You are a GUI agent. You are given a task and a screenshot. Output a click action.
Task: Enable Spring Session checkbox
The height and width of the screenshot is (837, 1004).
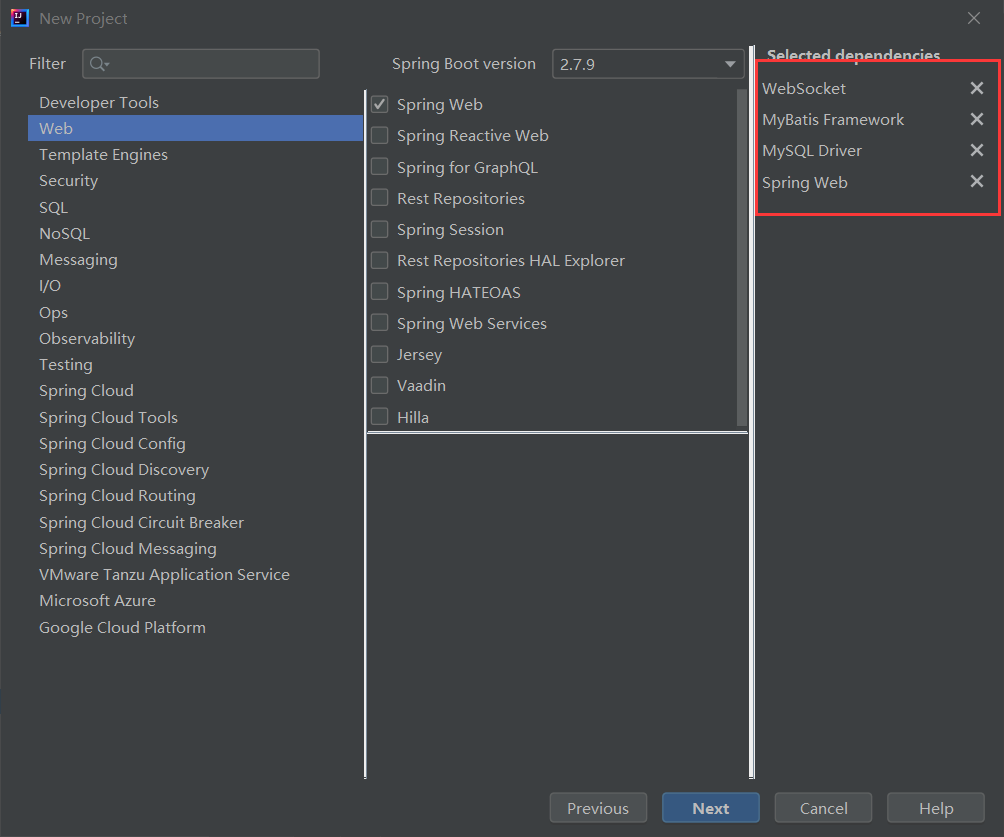(x=380, y=229)
